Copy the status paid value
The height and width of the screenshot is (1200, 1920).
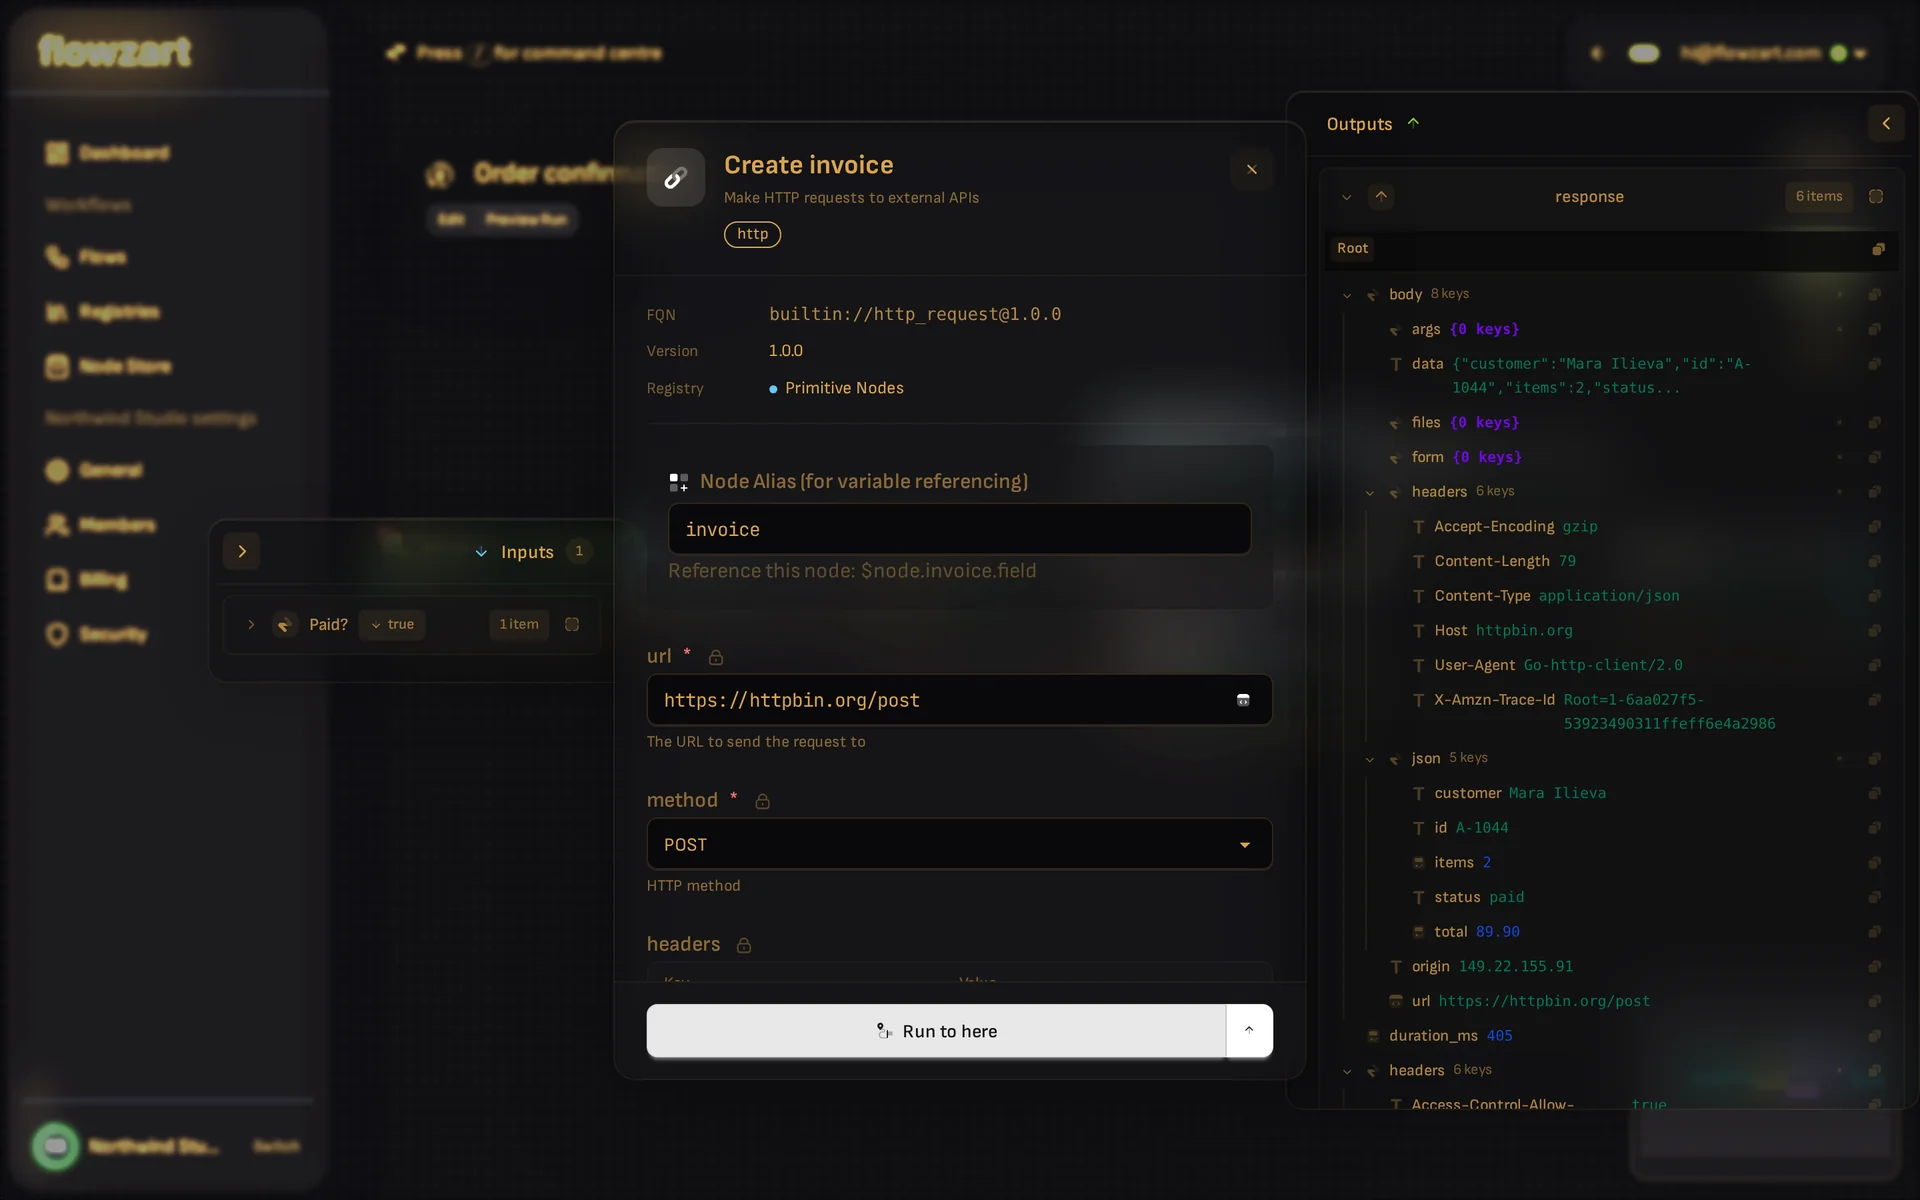click(x=1874, y=897)
